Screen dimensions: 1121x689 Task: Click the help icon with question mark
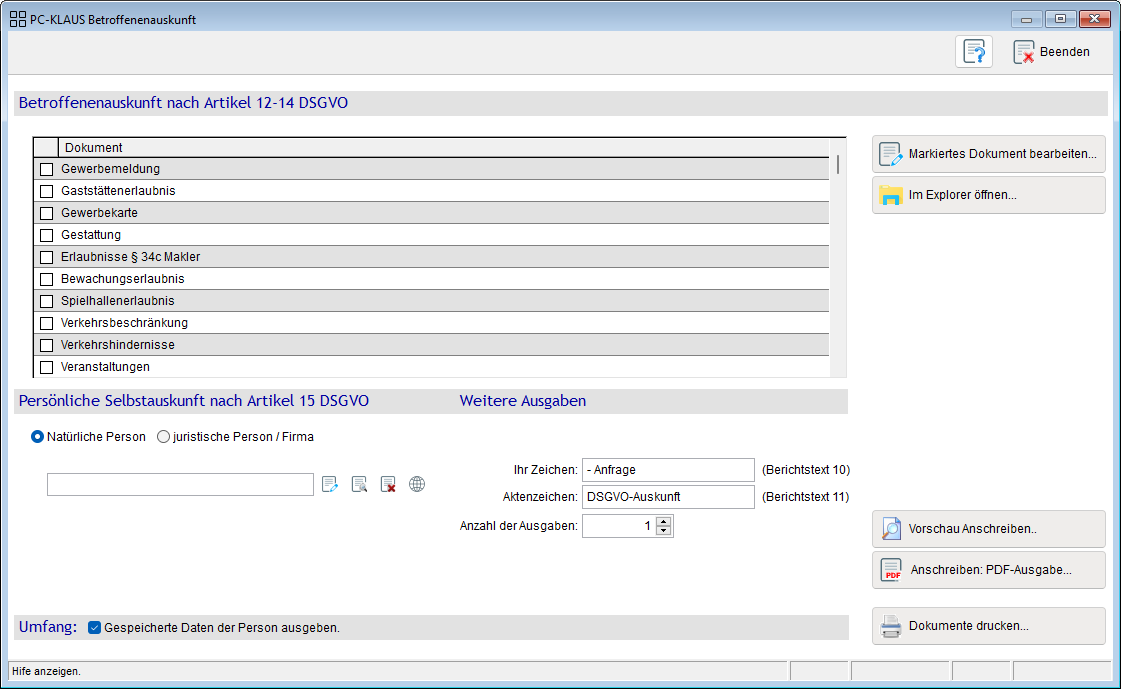[x=973, y=52]
